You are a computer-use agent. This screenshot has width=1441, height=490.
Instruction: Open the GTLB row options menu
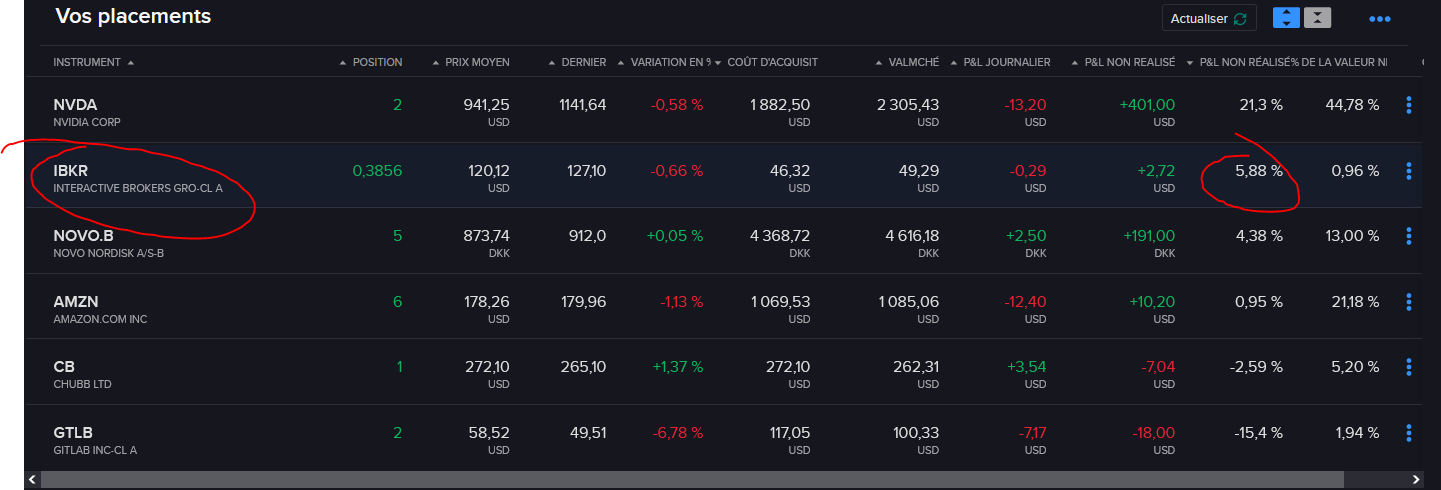click(1409, 433)
